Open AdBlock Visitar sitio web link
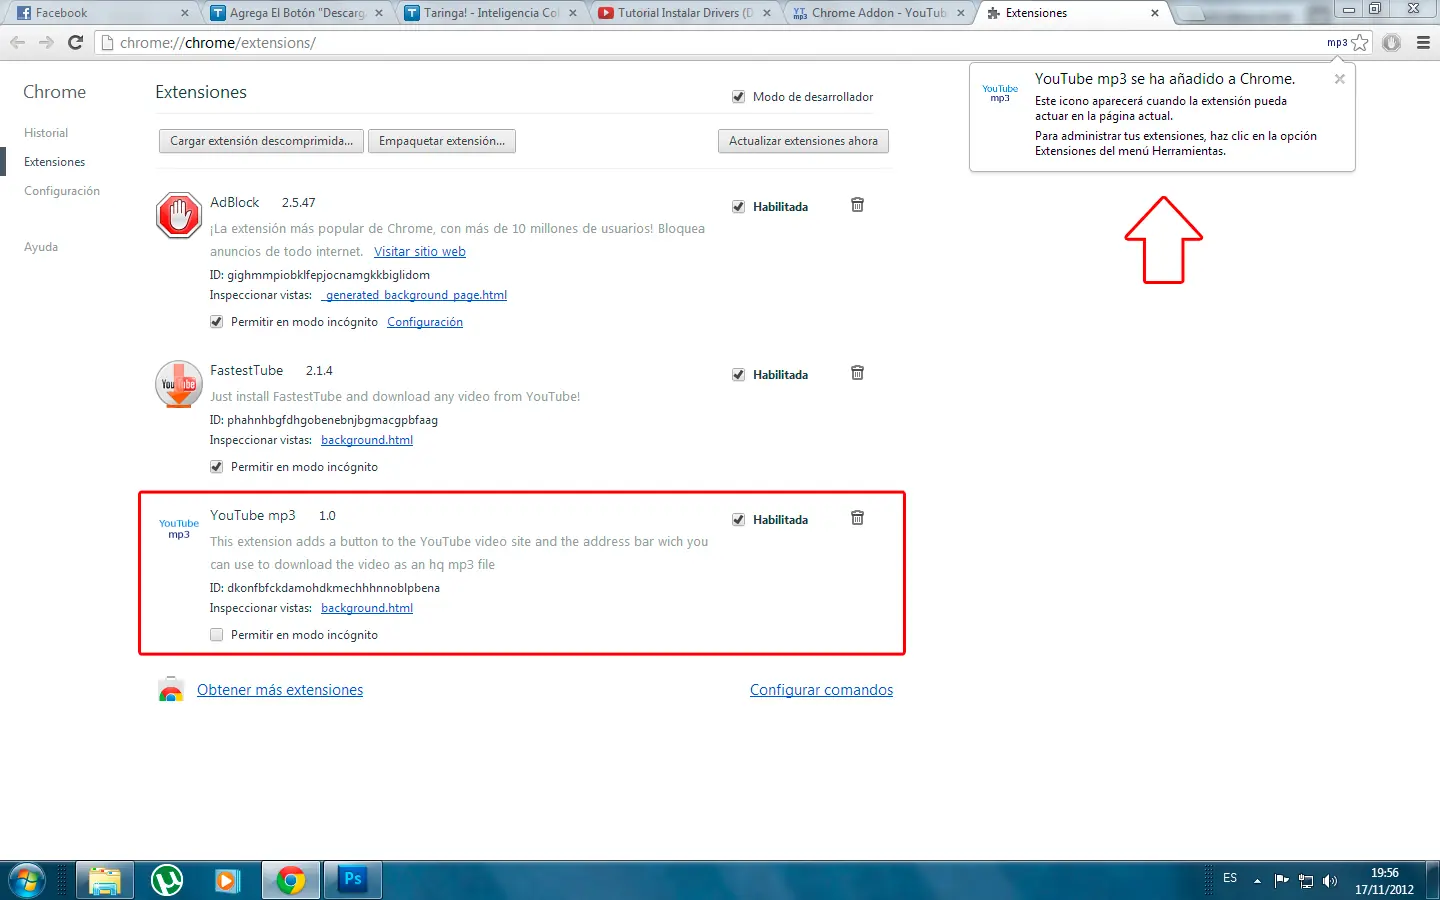1440x900 pixels. coord(420,252)
